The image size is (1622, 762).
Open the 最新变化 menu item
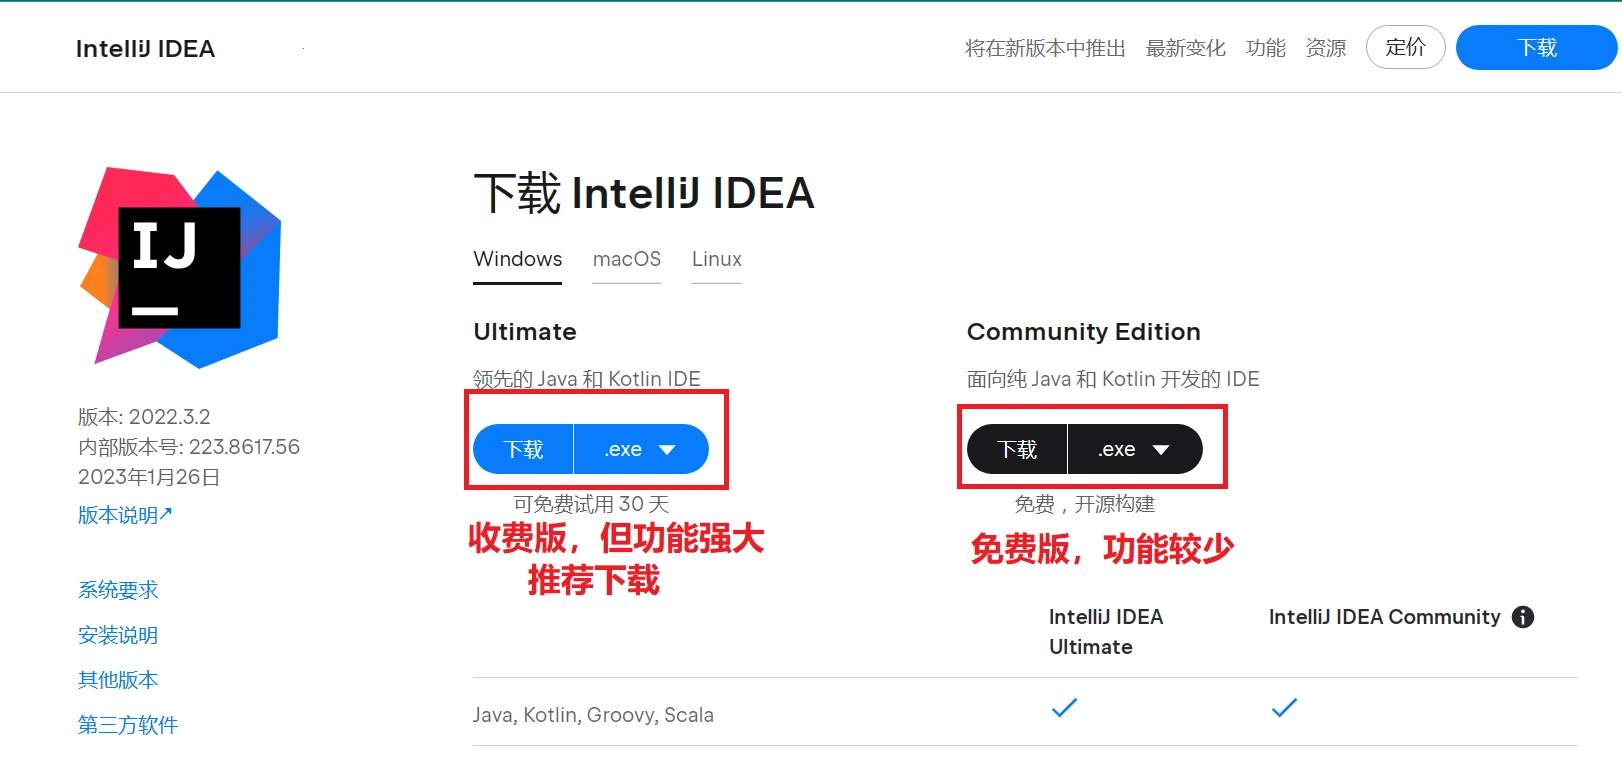tap(1185, 48)
